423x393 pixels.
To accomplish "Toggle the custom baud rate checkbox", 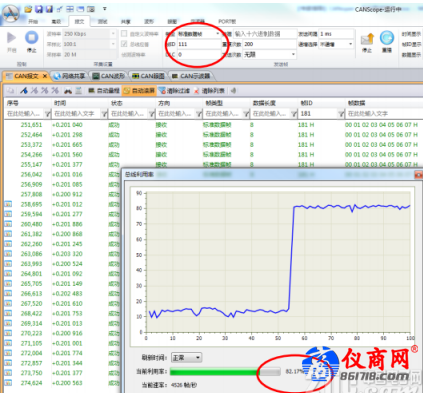I will point(124,34).
